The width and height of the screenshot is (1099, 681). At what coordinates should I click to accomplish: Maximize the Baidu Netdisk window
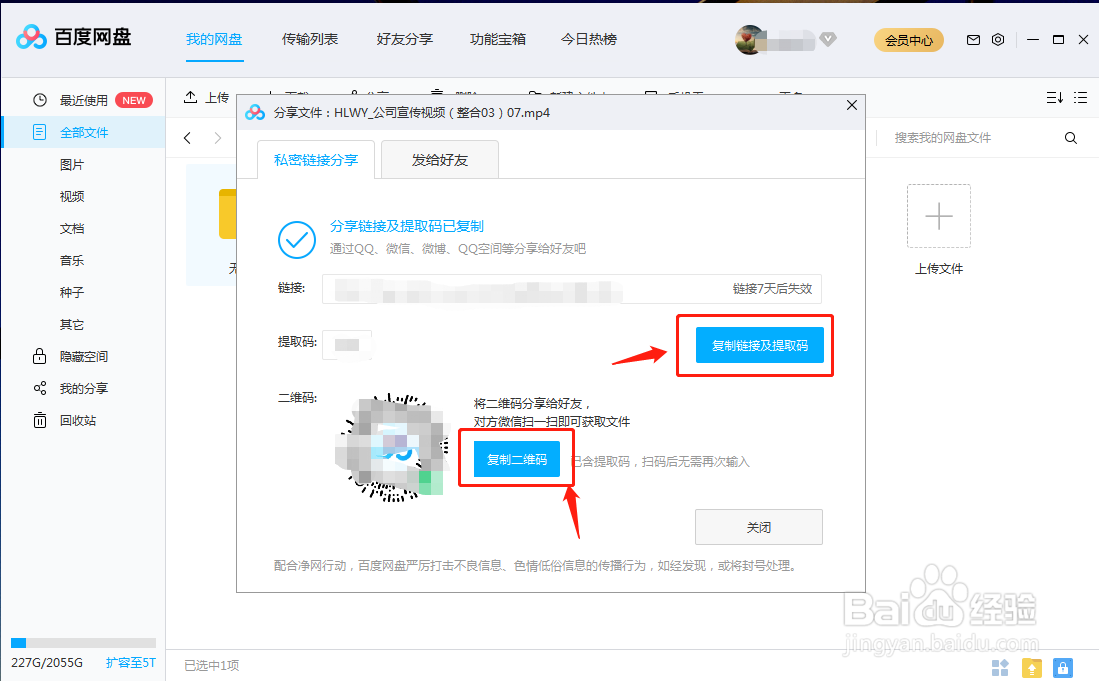[x=1058, y=40]
